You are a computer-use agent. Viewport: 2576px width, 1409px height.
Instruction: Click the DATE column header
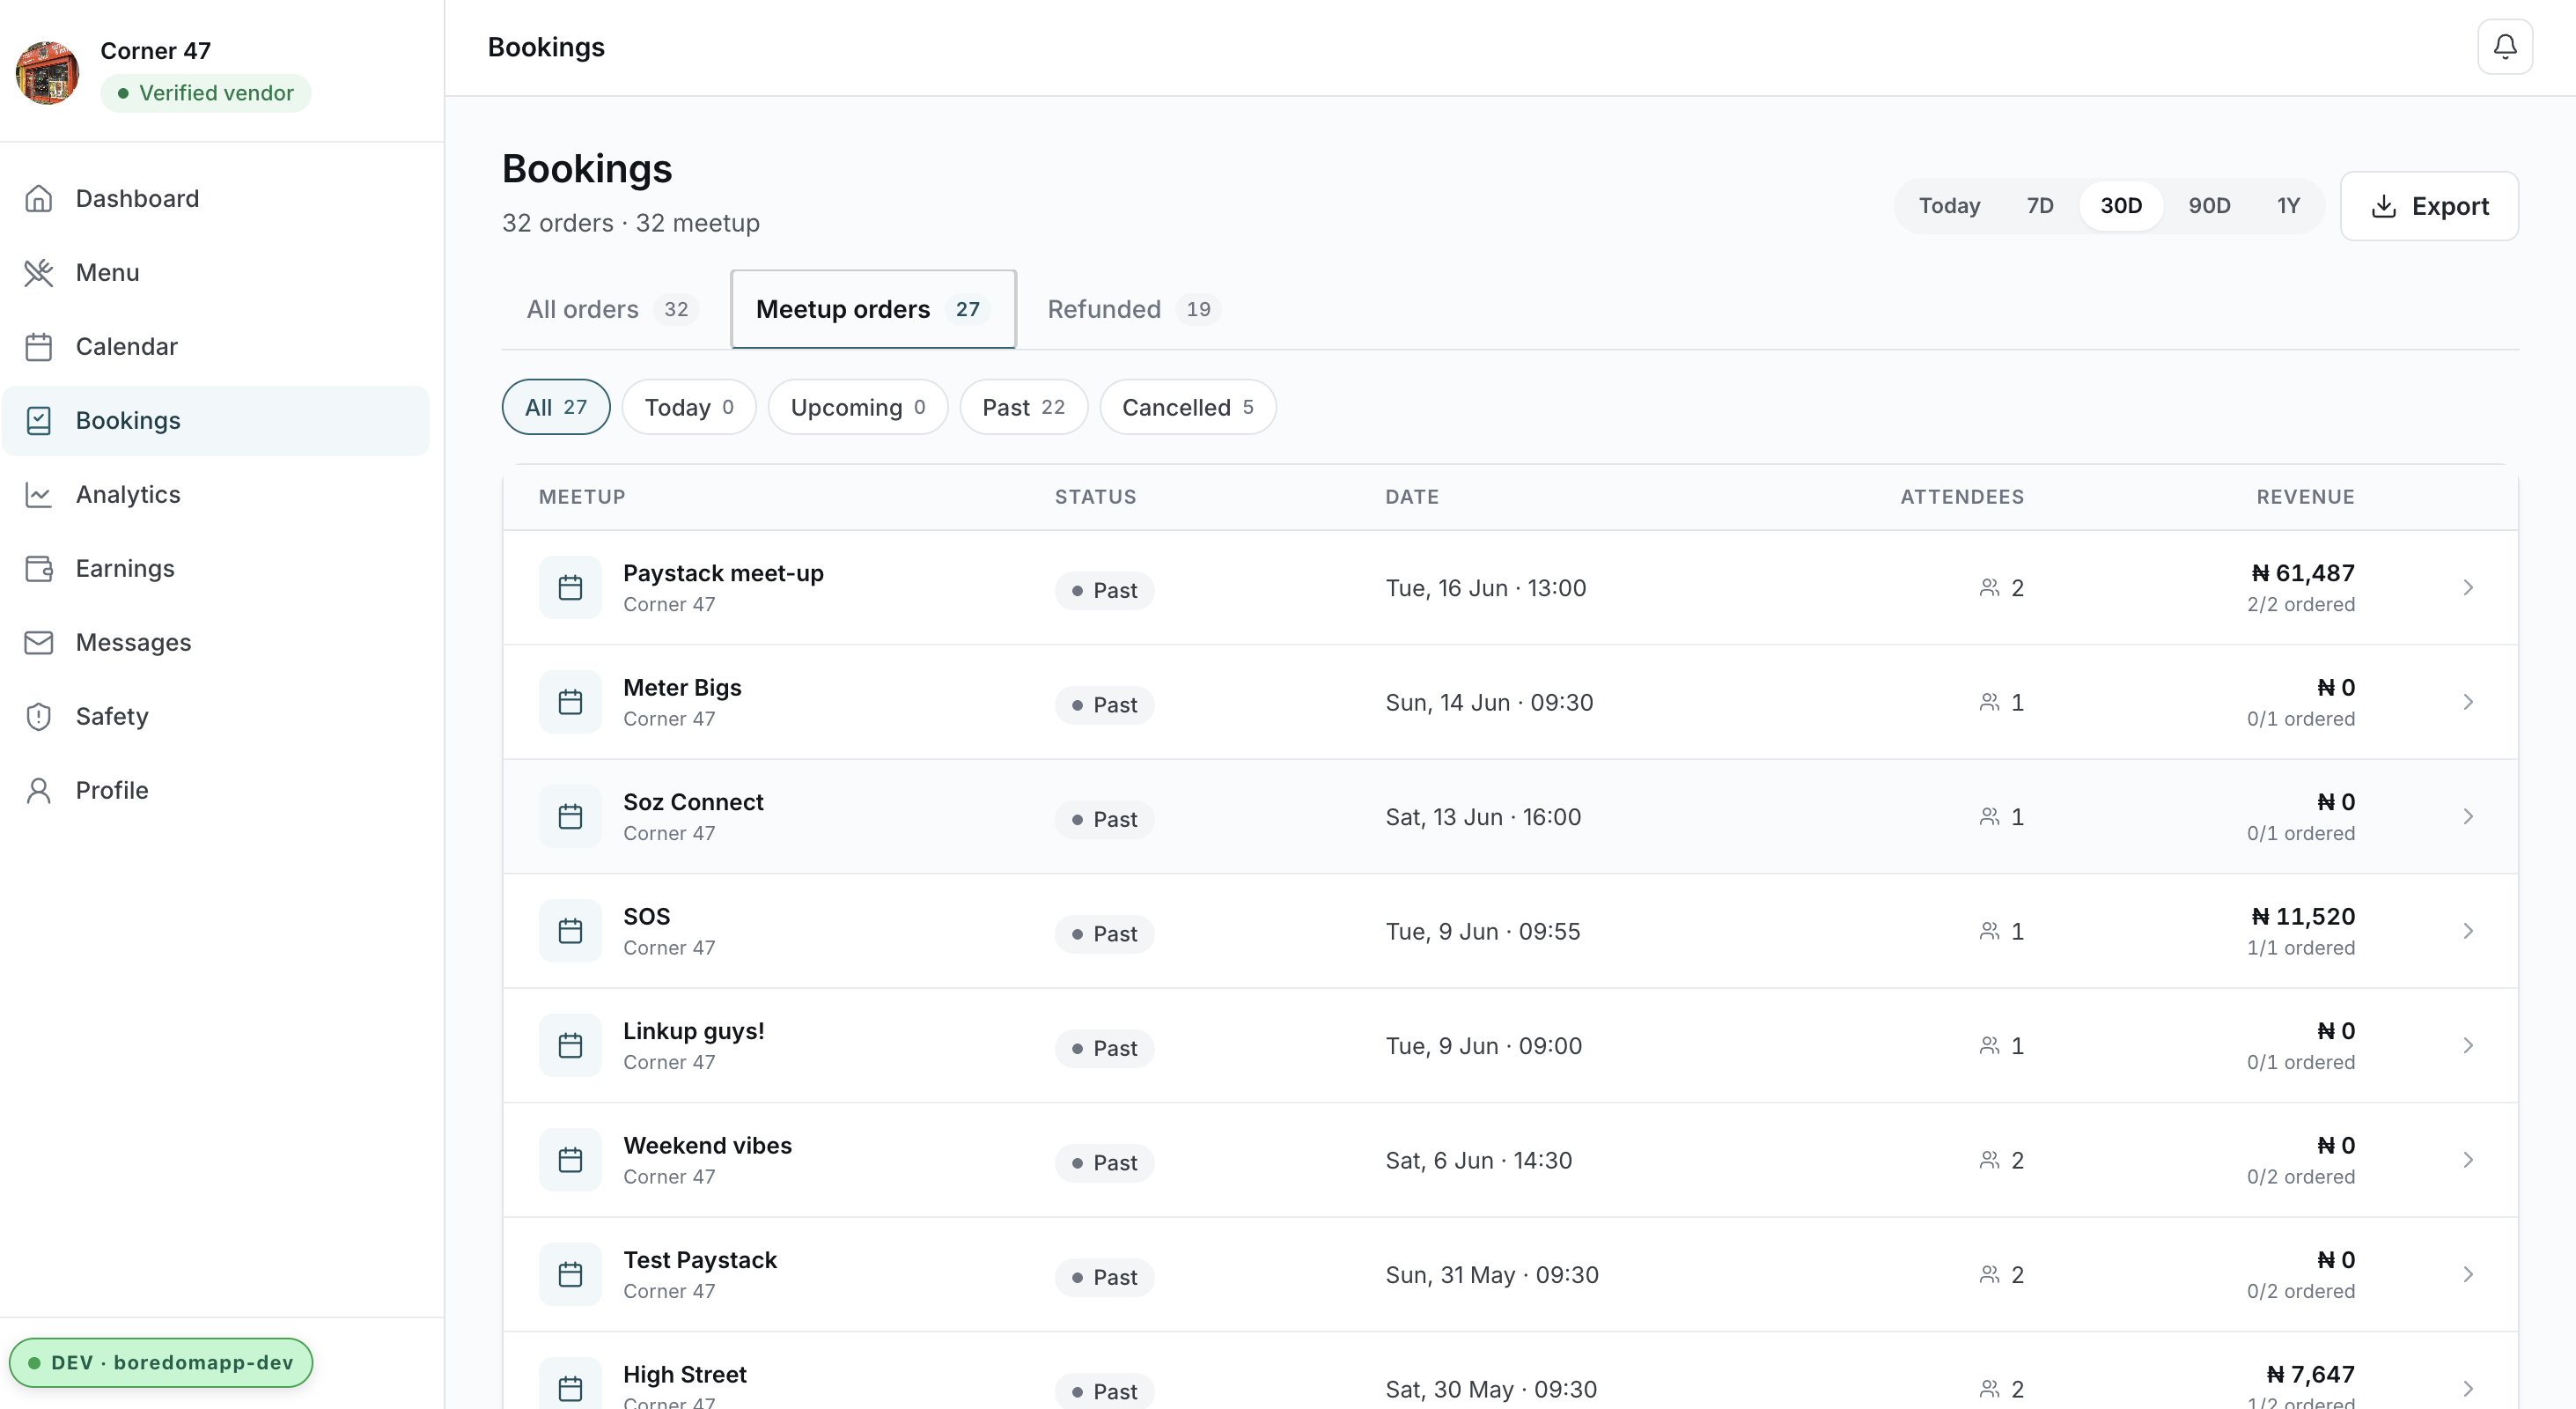point(1412,497)
